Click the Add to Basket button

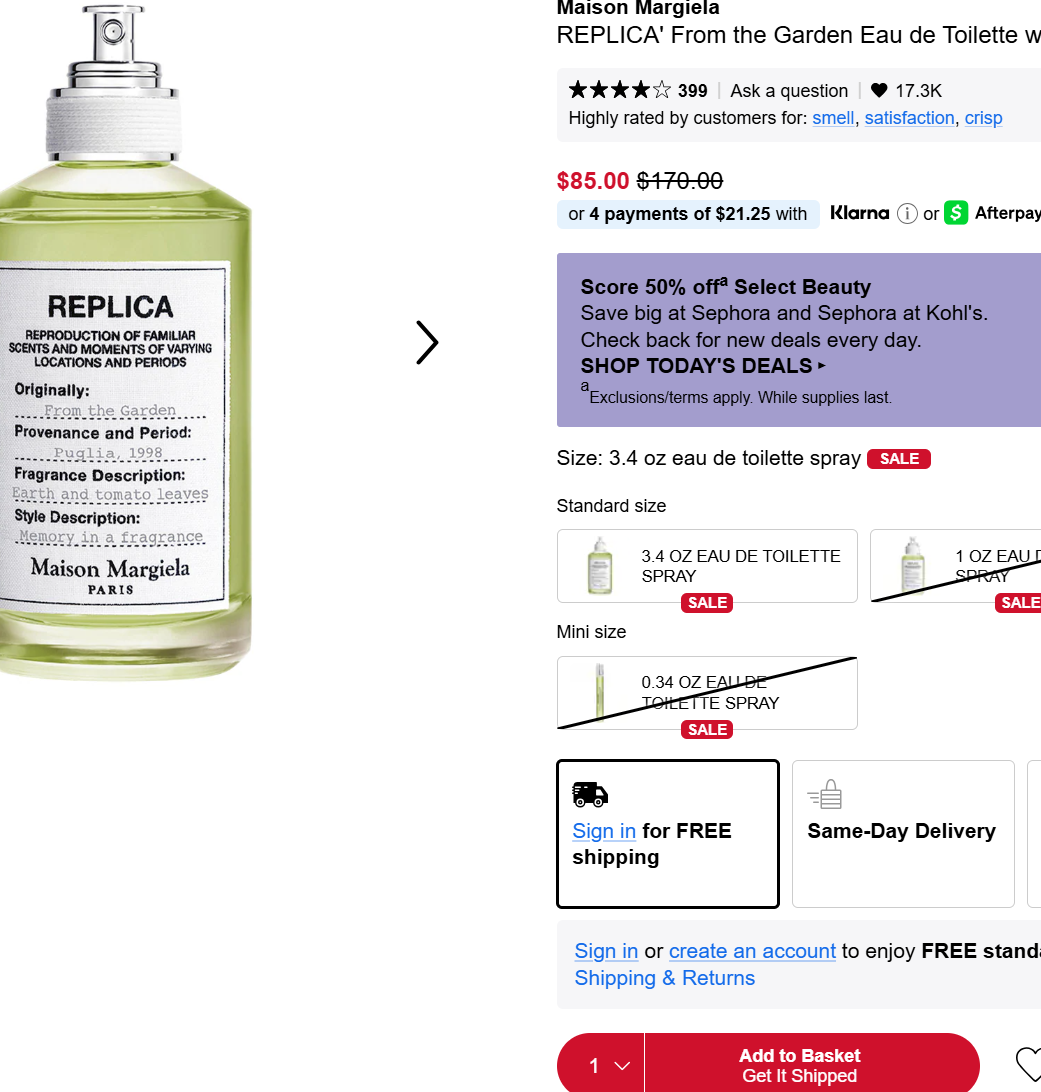coord(799,1063)
